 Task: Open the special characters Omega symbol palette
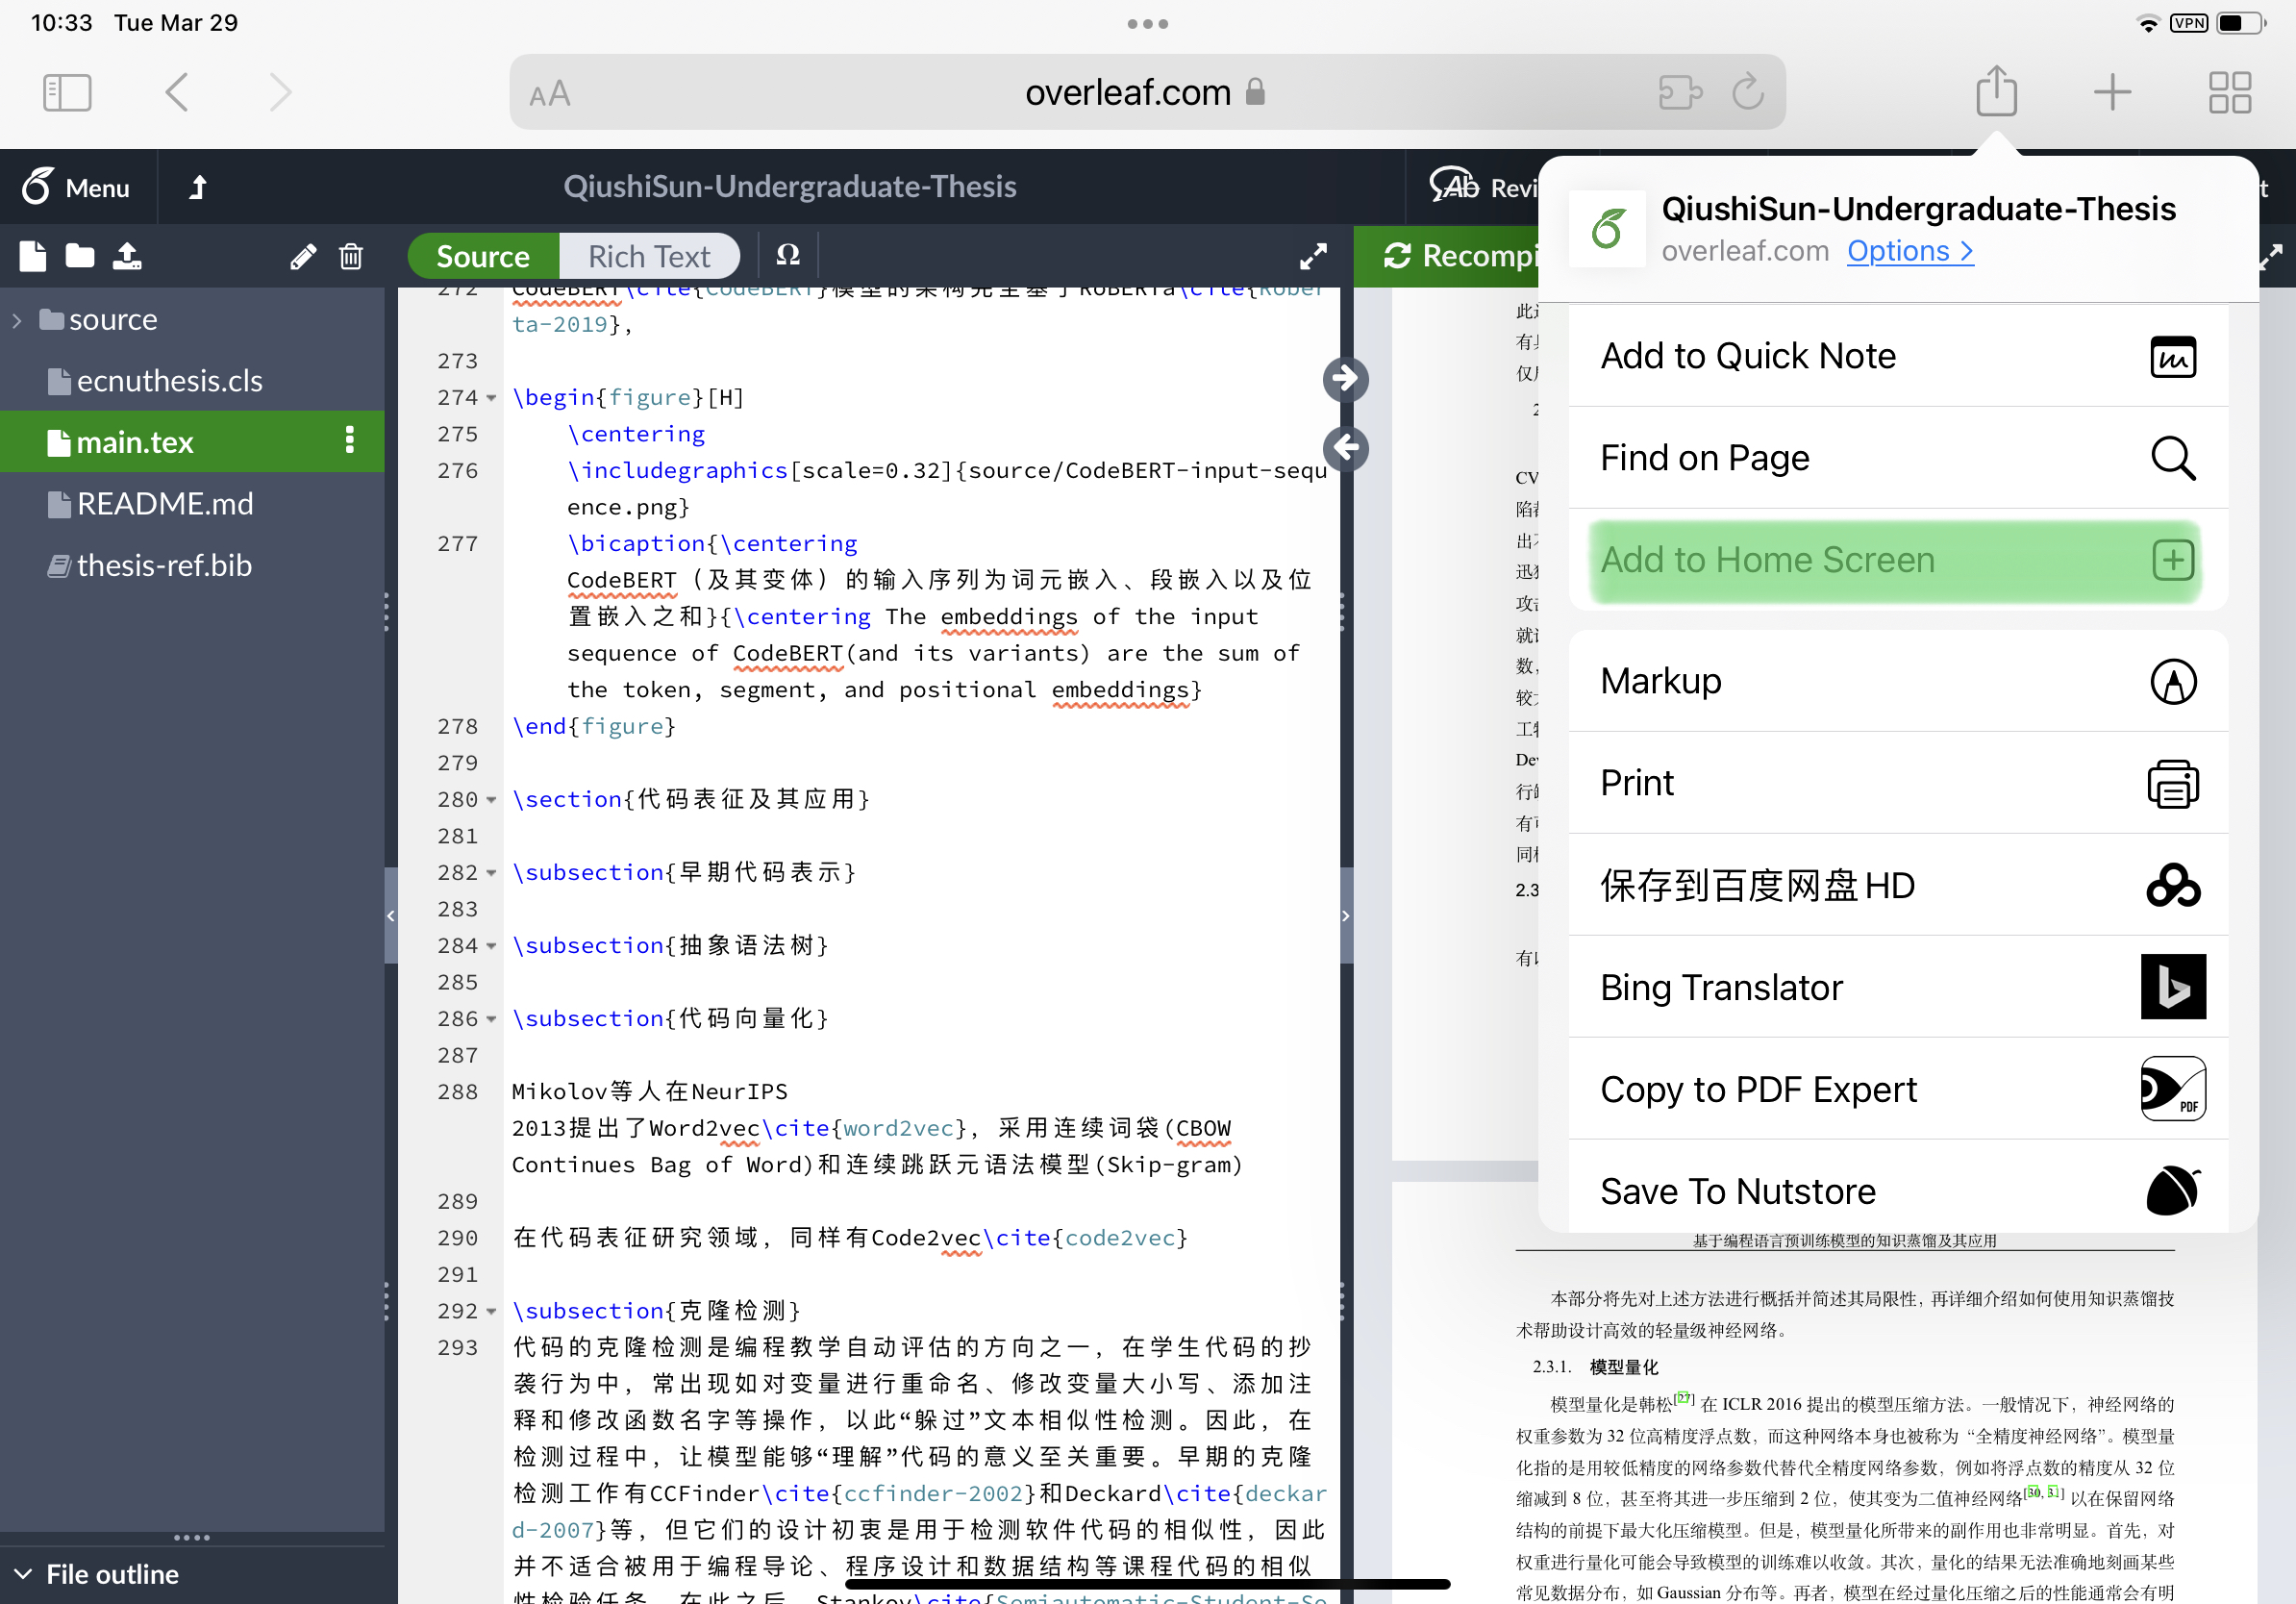(788, 256)
